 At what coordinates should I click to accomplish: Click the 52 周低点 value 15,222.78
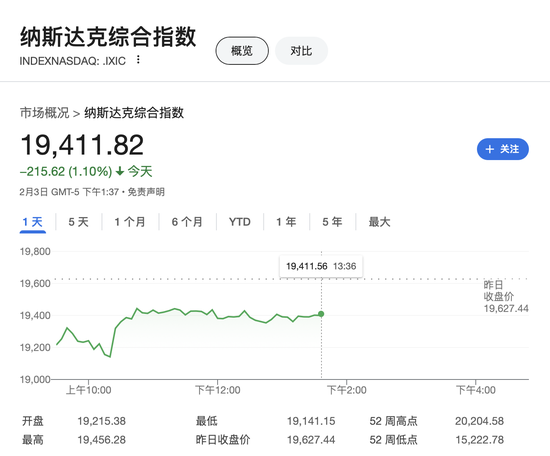coord(479,440)
